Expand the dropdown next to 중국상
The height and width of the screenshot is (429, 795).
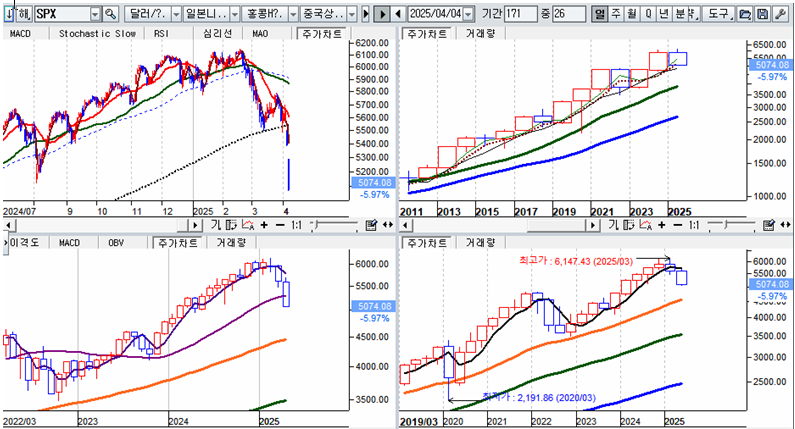352,14
